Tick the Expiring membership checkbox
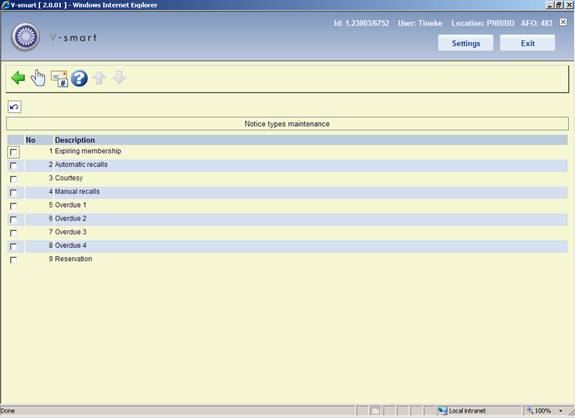The image size is (575, 418). tap(14, 152)
